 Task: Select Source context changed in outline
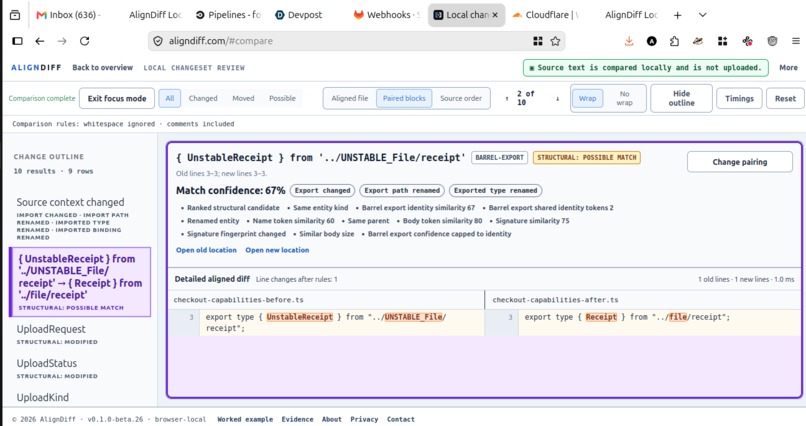coord(80,219)
